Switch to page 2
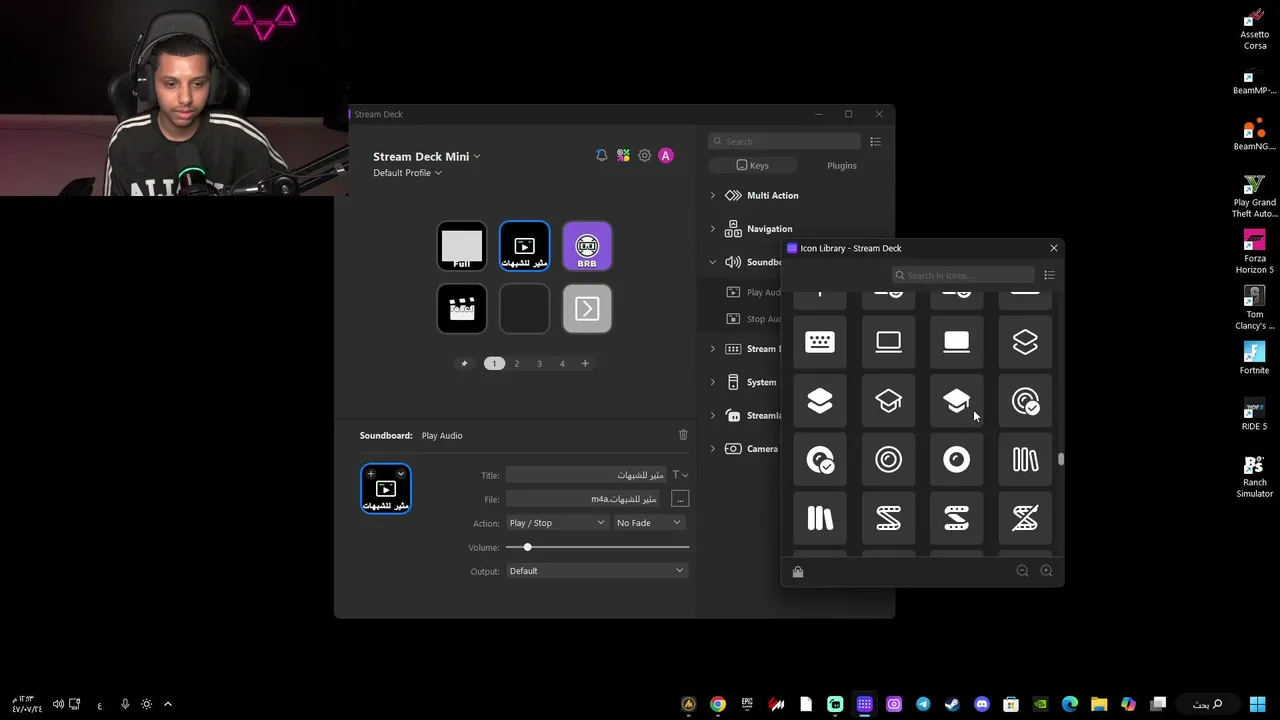 point(517,363)
